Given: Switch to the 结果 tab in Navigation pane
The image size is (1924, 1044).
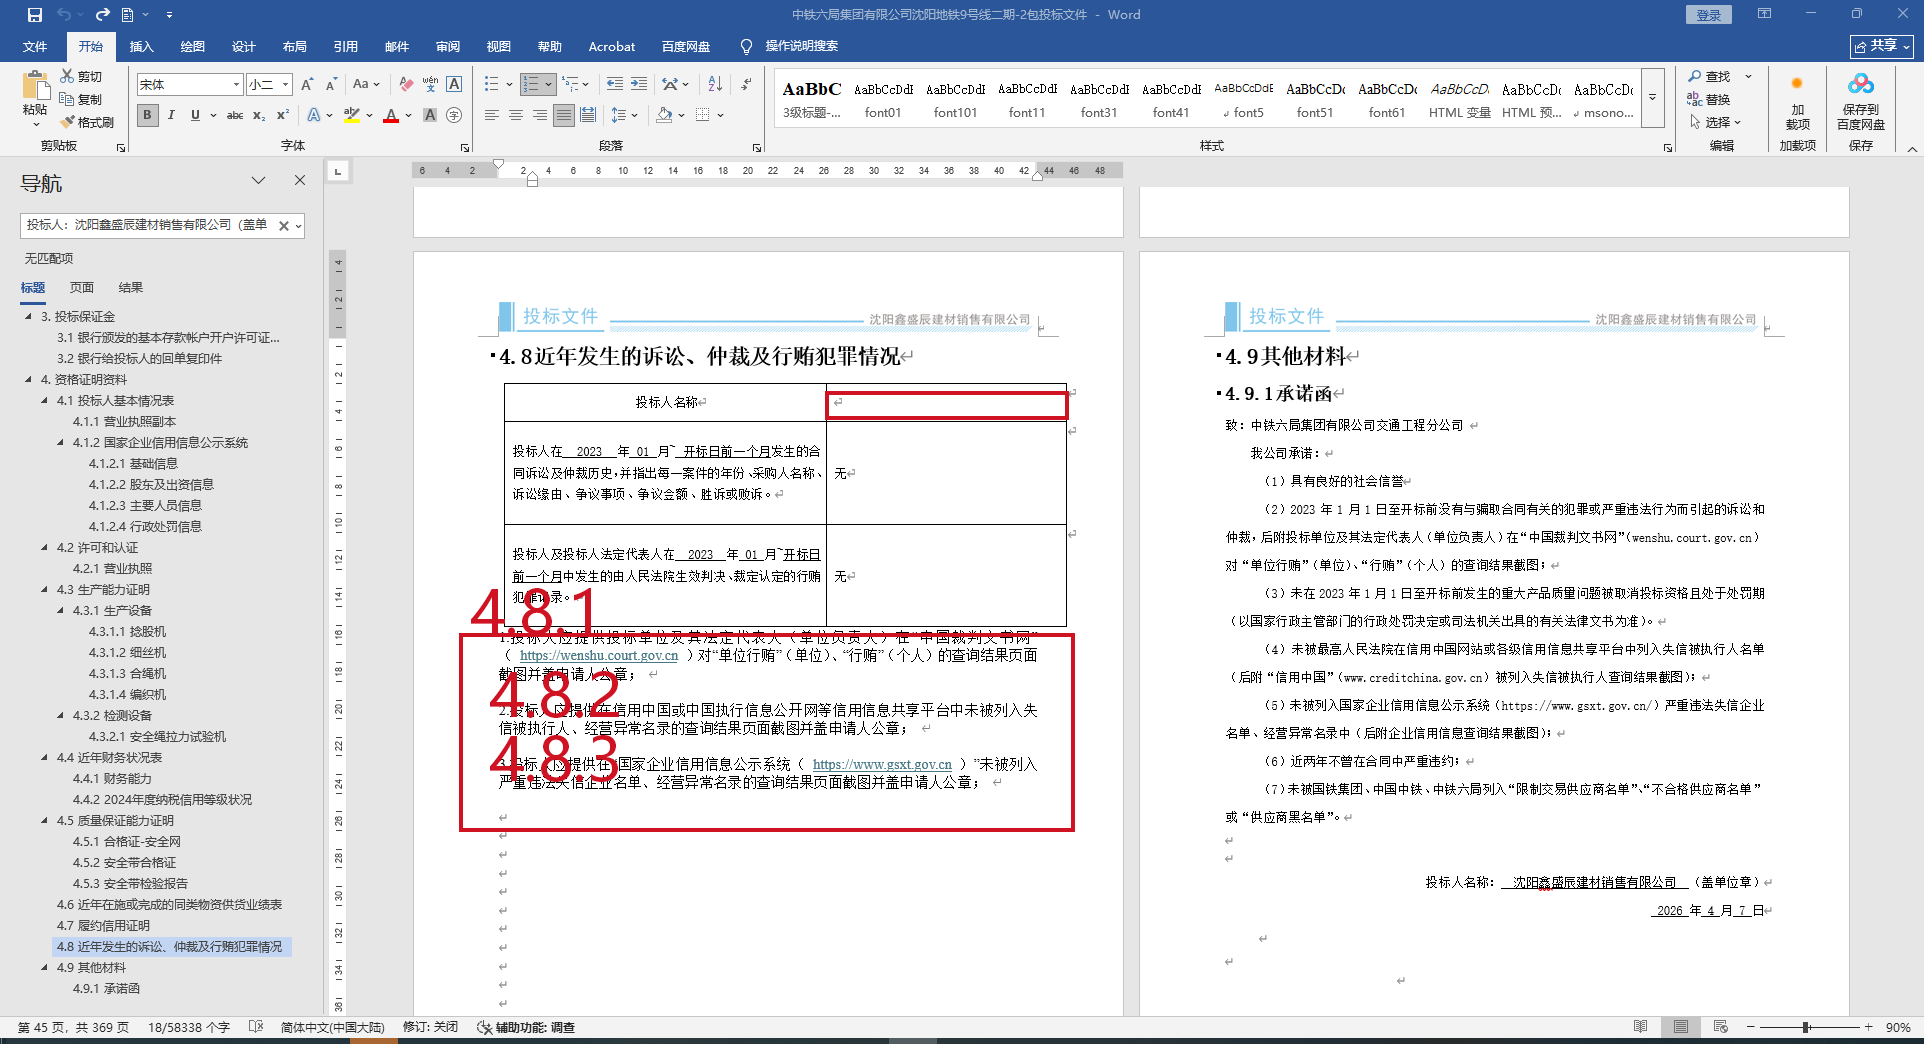Looking at the screenshot, I should pyautogui.click(x=130, y=287).
